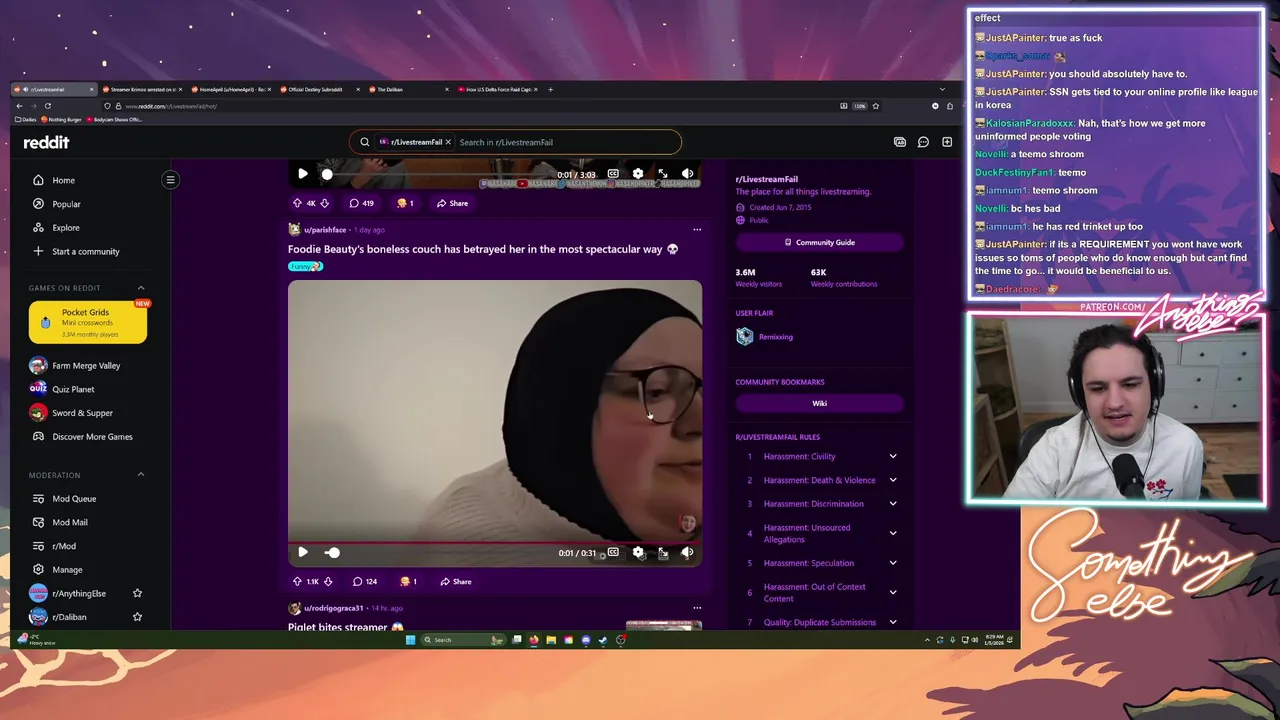The width and height of the screenshot is (1280, 720).
Task: Share the post with 419 comments
Action: (452, 203)
